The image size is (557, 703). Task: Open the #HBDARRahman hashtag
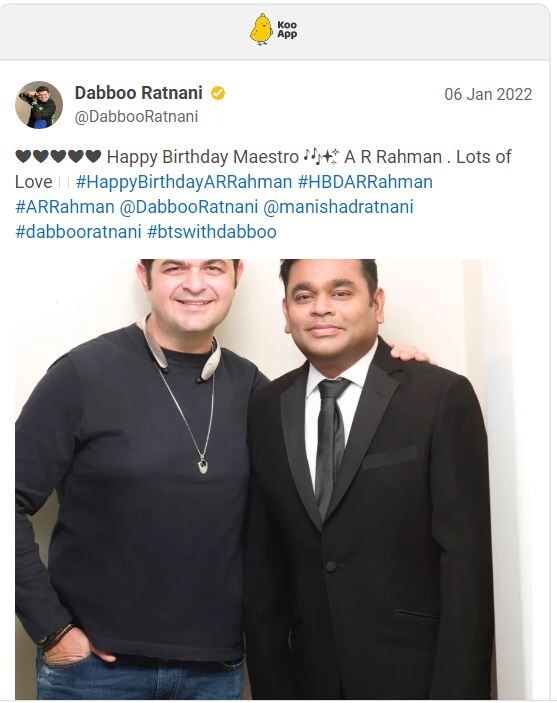pyautogui.click(x=365, y=182)
